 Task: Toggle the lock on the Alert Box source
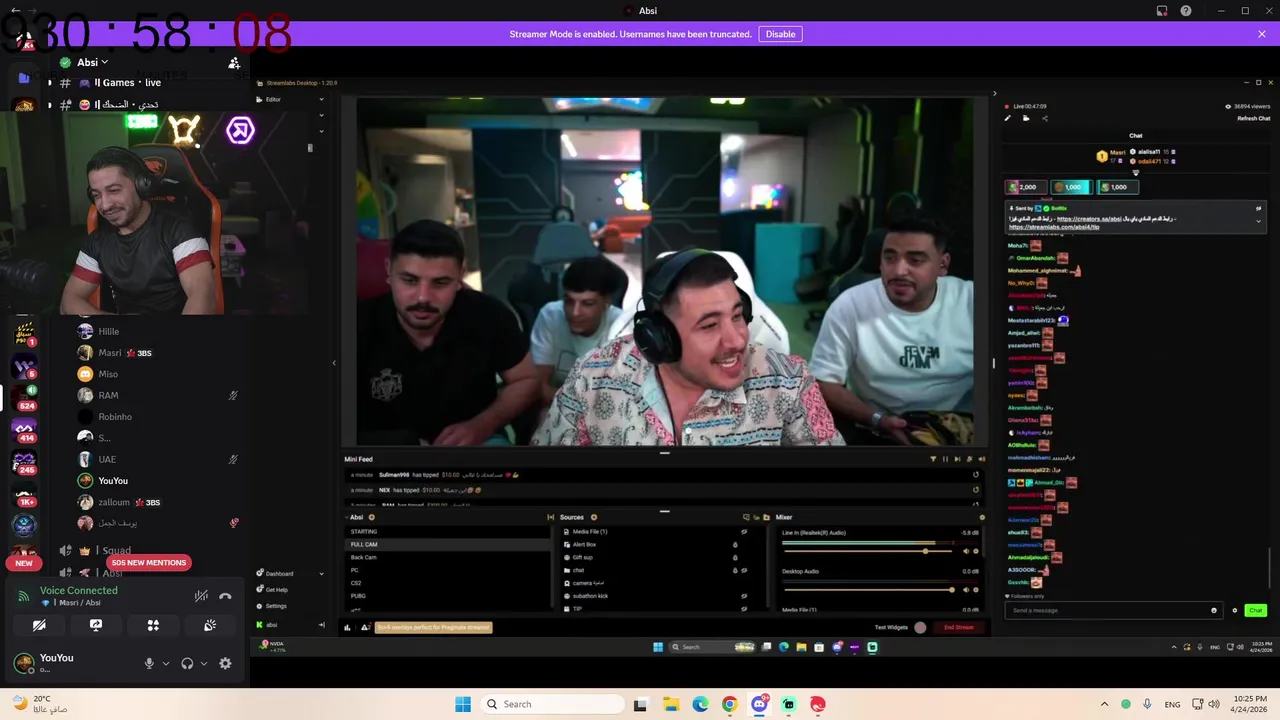pos(735,545)
